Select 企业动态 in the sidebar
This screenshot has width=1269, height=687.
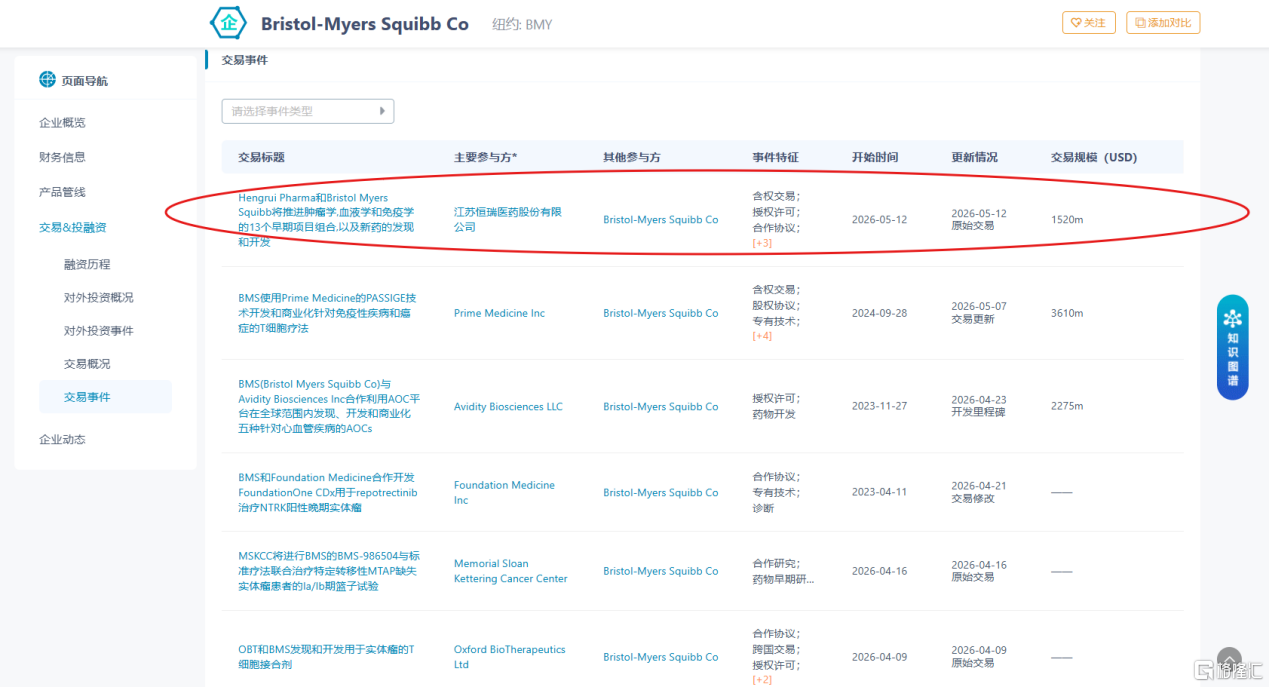pyautogui.click(x=62, y=440)
